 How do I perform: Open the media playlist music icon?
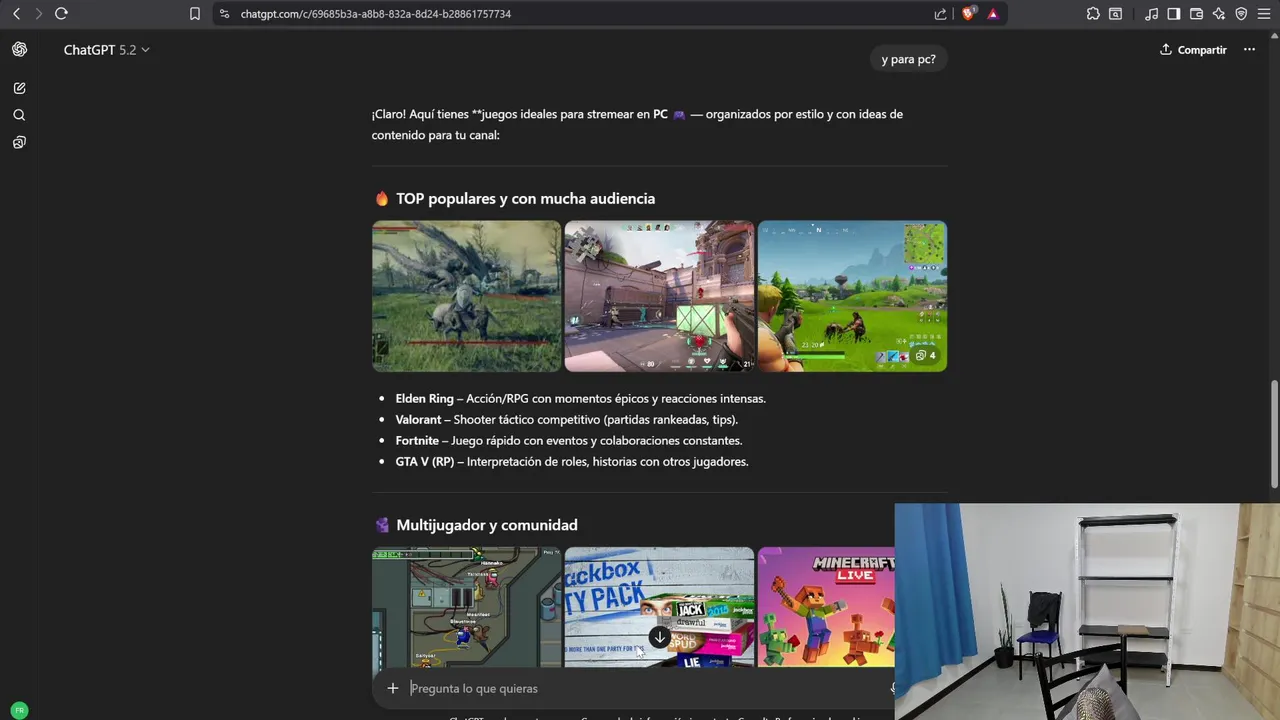[x=1152, y=14]
